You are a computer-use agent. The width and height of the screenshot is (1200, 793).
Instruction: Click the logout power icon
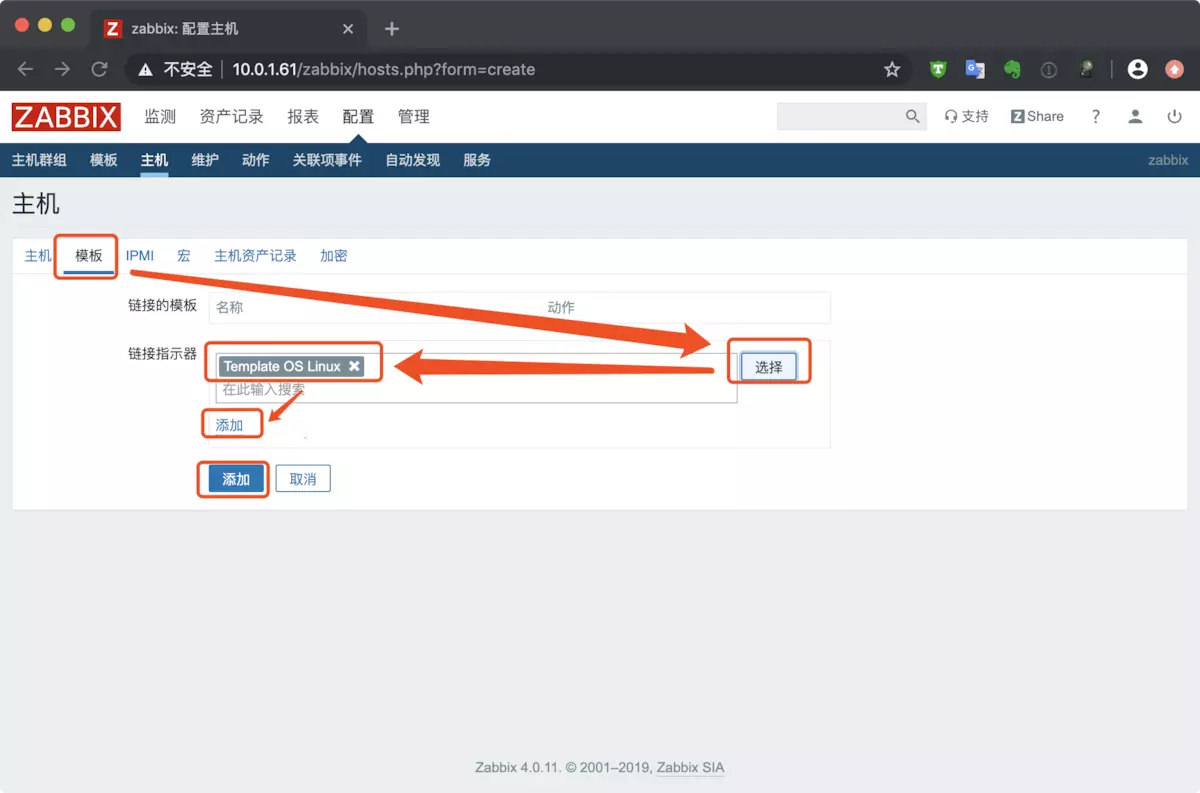click(1175, 116)
